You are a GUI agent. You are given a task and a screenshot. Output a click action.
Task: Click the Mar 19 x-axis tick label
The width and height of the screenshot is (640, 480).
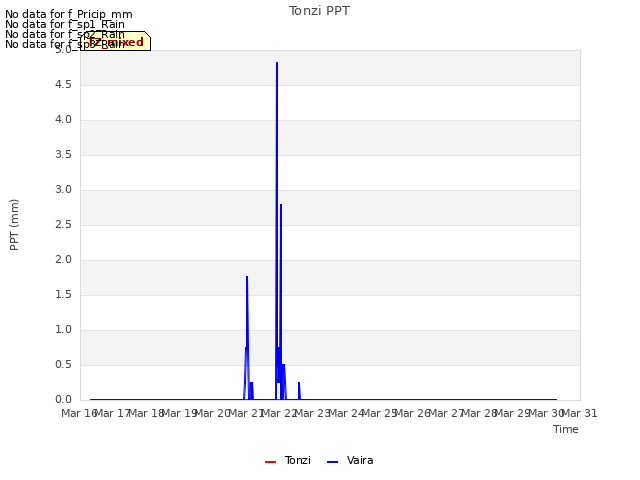180,413
